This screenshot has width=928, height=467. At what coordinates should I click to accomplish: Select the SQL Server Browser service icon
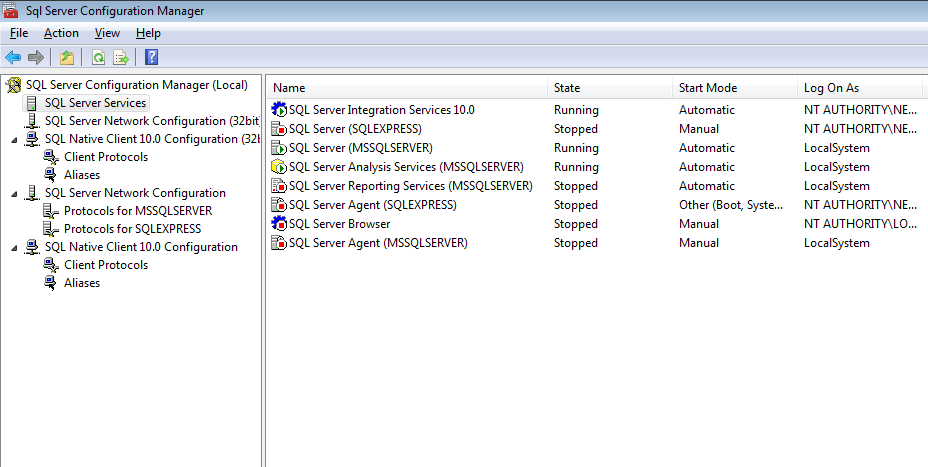pos(279,224)
